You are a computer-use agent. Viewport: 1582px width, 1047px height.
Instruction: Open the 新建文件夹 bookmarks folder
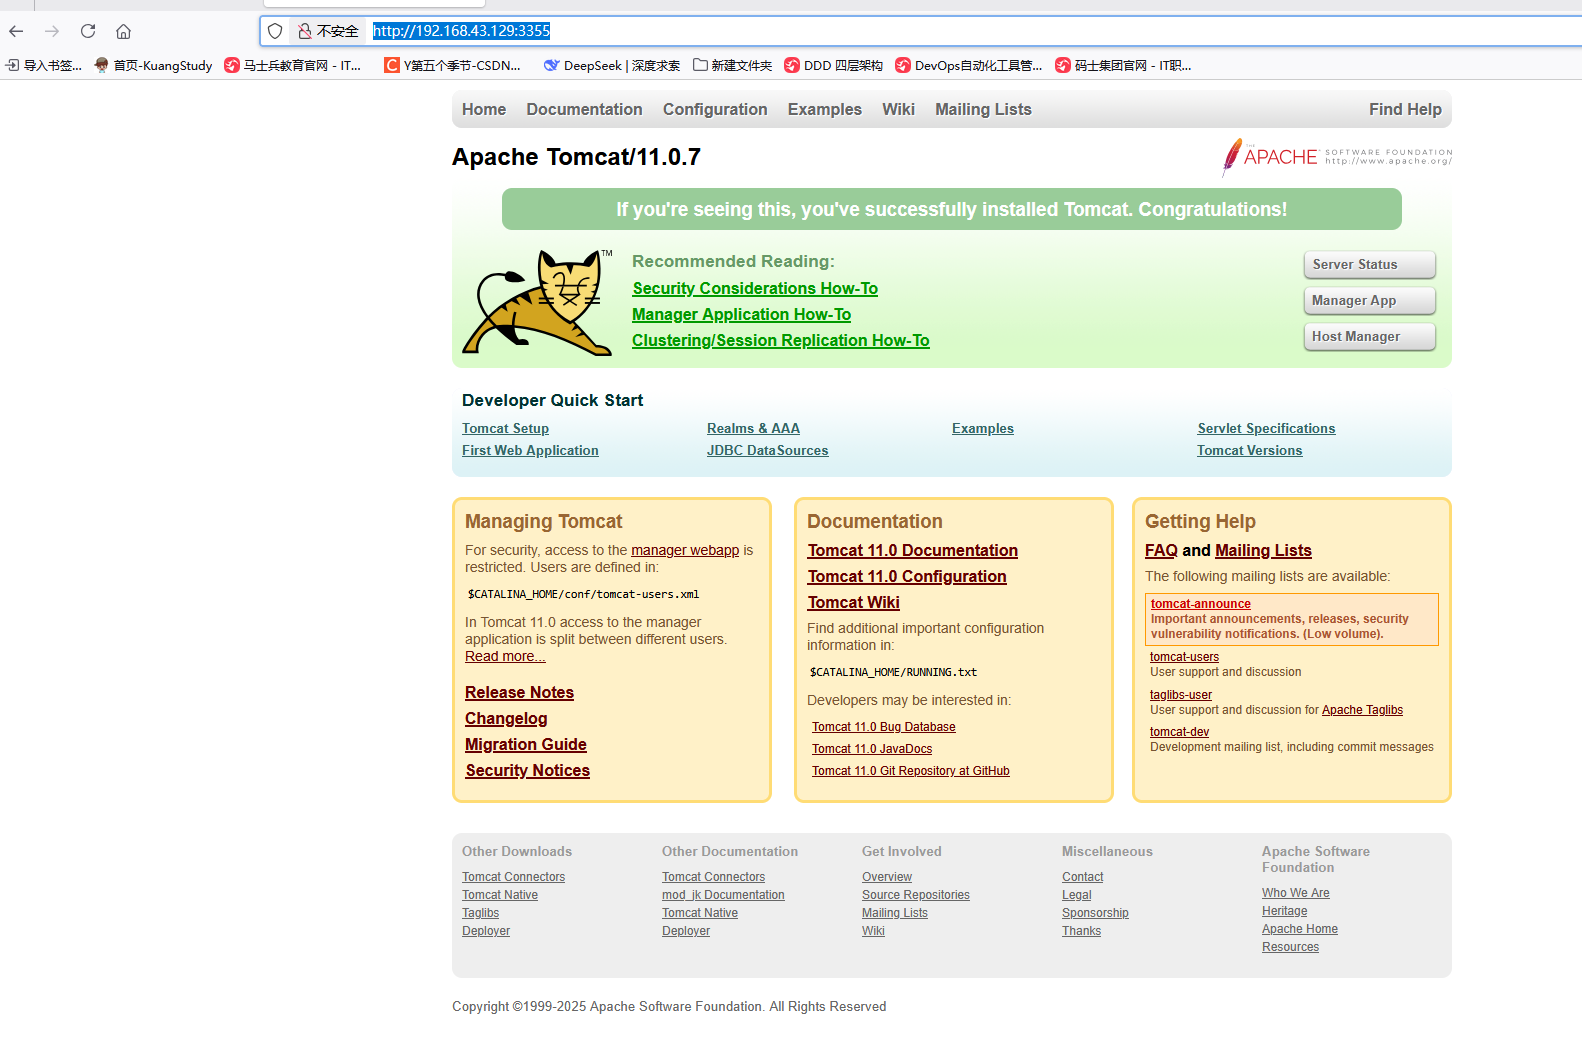click(732, 65)
